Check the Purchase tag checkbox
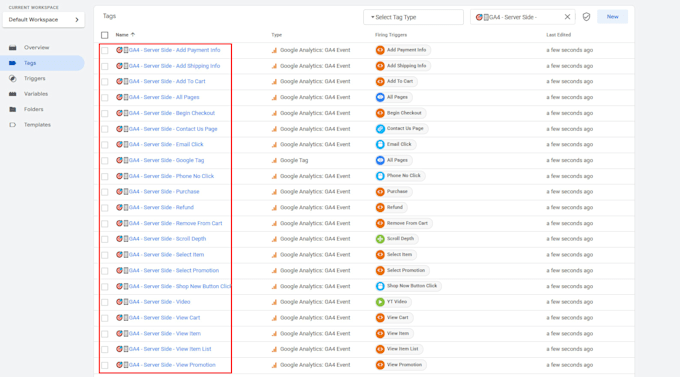 point(105,192)
